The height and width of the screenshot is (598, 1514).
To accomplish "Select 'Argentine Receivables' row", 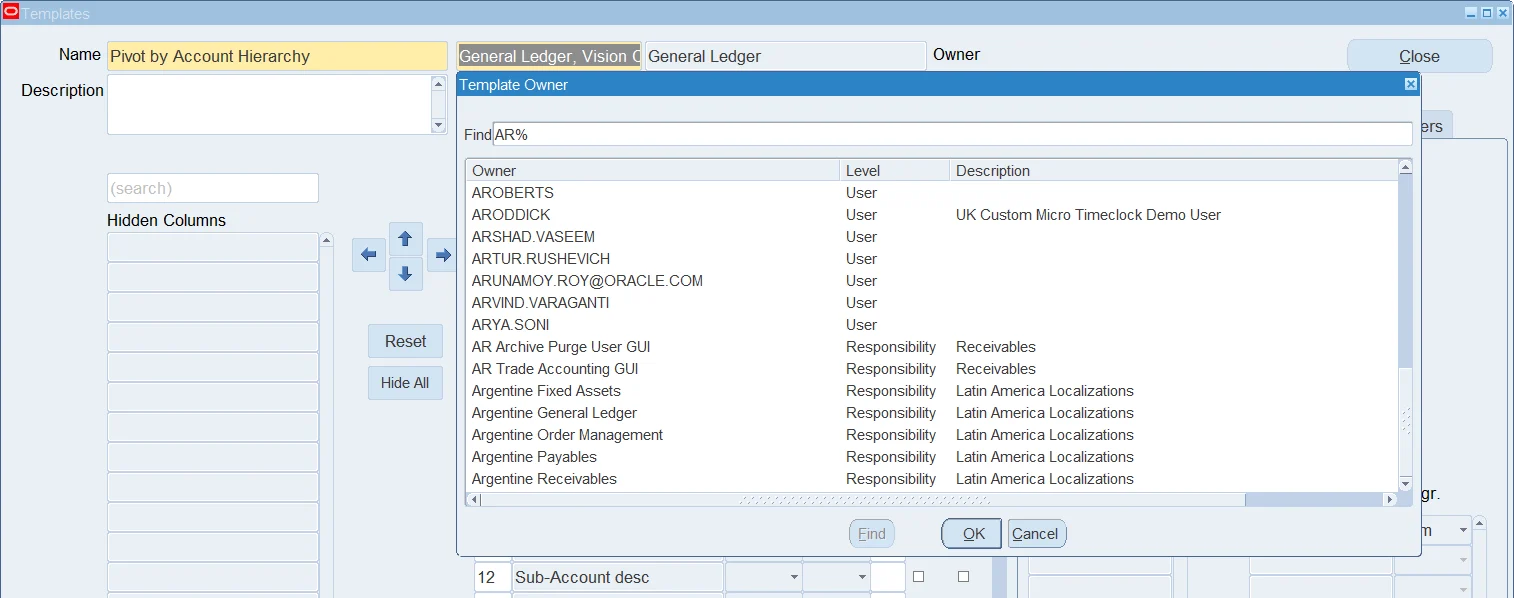I will (x=932, y=479).
